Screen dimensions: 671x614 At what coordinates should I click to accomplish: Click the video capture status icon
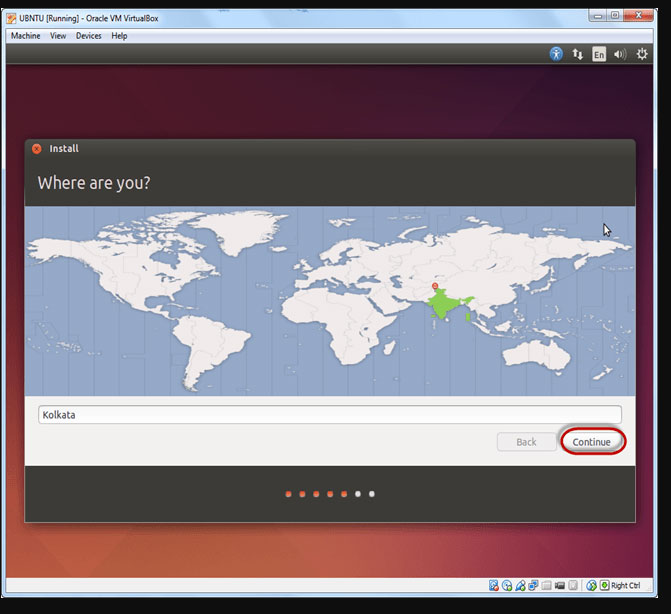pos(560,585)
